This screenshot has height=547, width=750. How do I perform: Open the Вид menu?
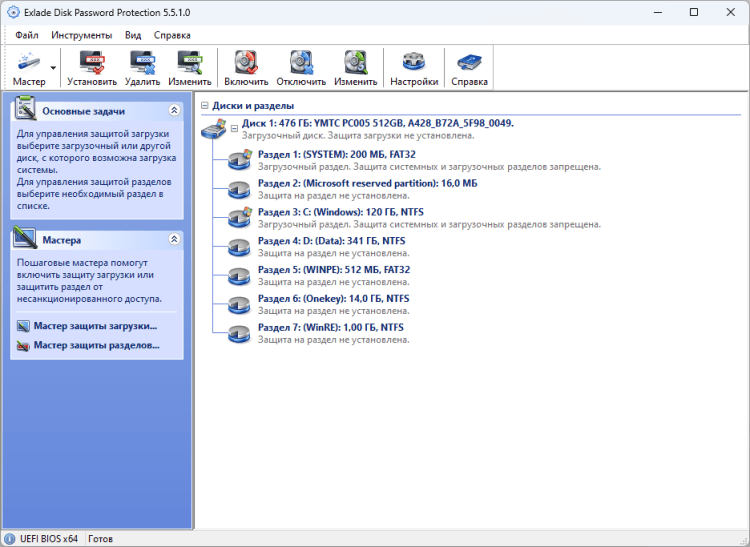(x=133, y=35)
